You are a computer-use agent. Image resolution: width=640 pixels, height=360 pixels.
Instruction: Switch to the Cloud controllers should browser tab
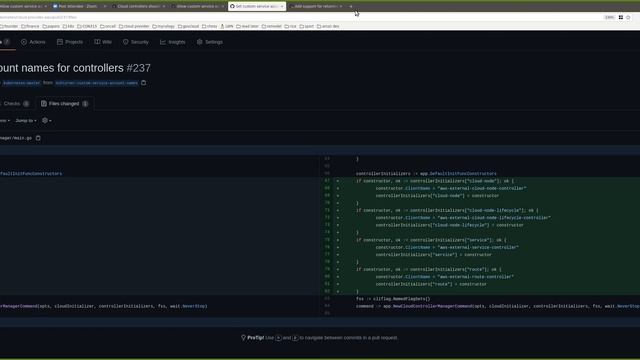point(138,7)
